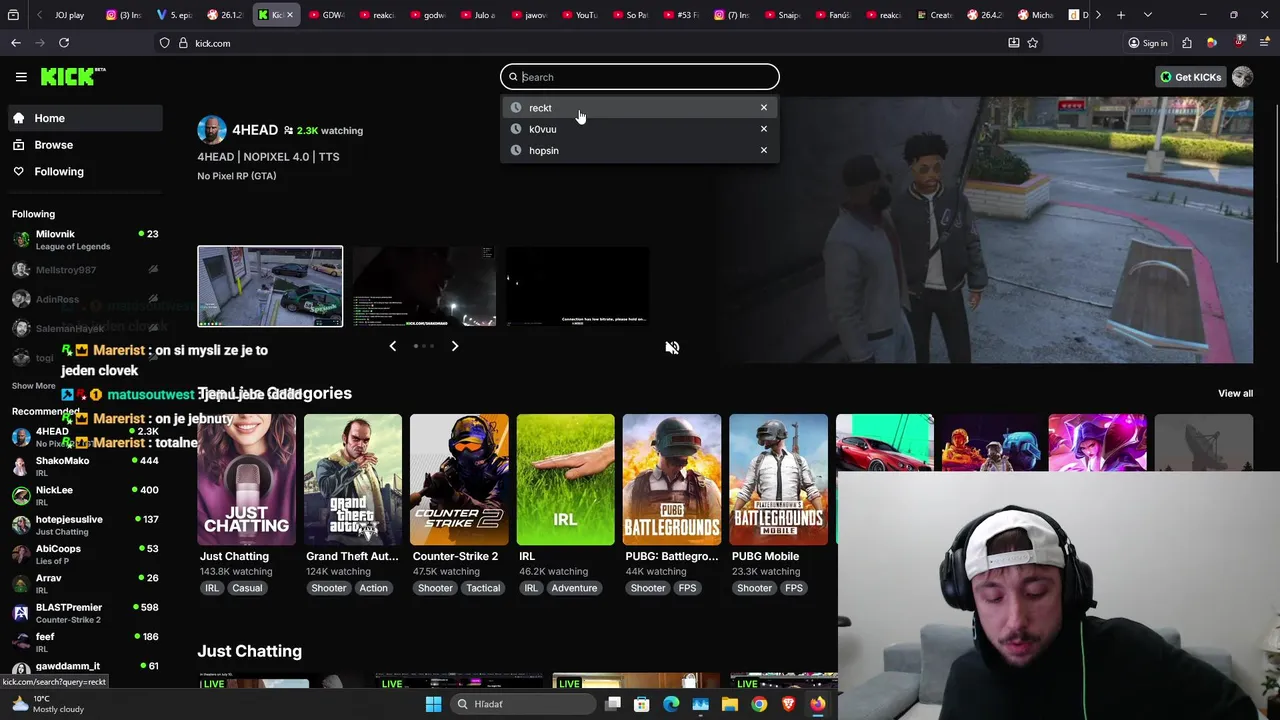
Task: Open Firefox Sign in account button
Action: coord(1148,43)
